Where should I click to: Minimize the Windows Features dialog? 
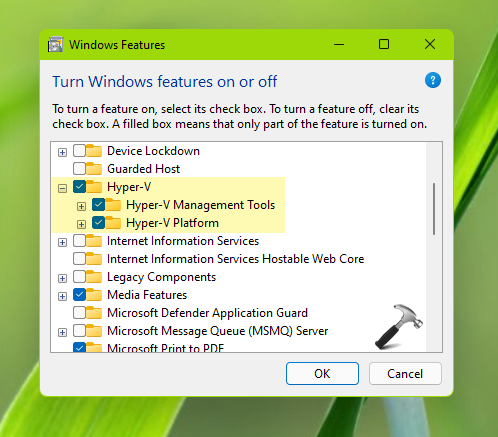click(x=339, y=44)
